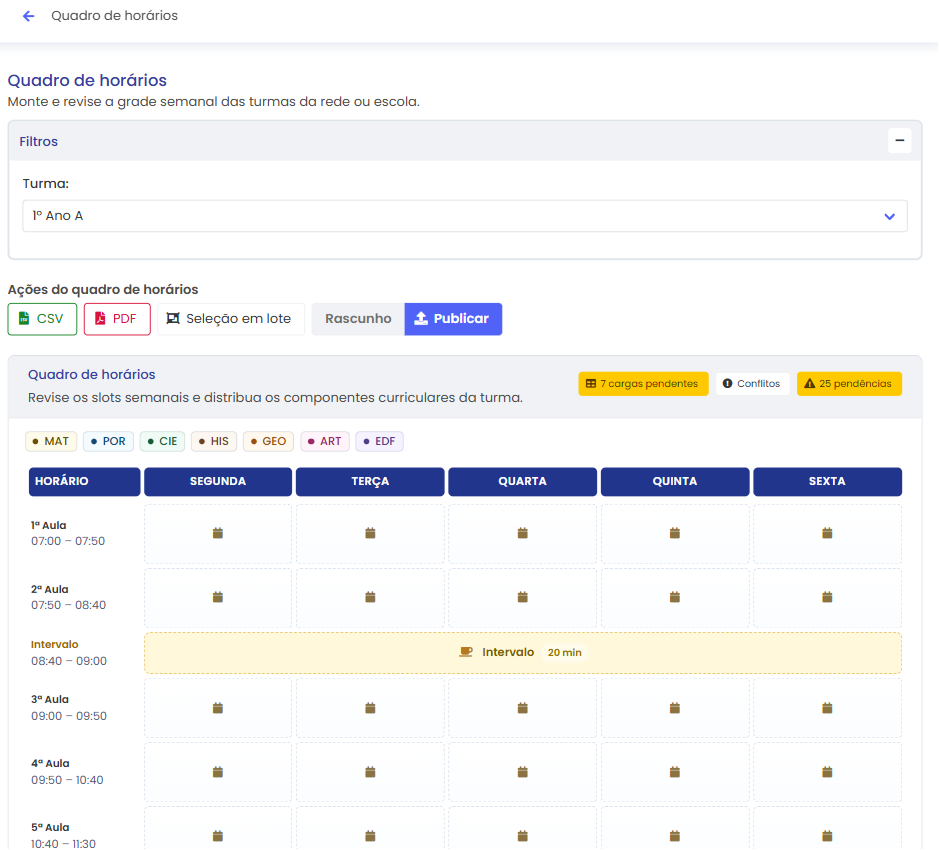The width and height of the screenshot is (939, 850).
Task: Select the GEO subject chip
Action: (268, 441)
